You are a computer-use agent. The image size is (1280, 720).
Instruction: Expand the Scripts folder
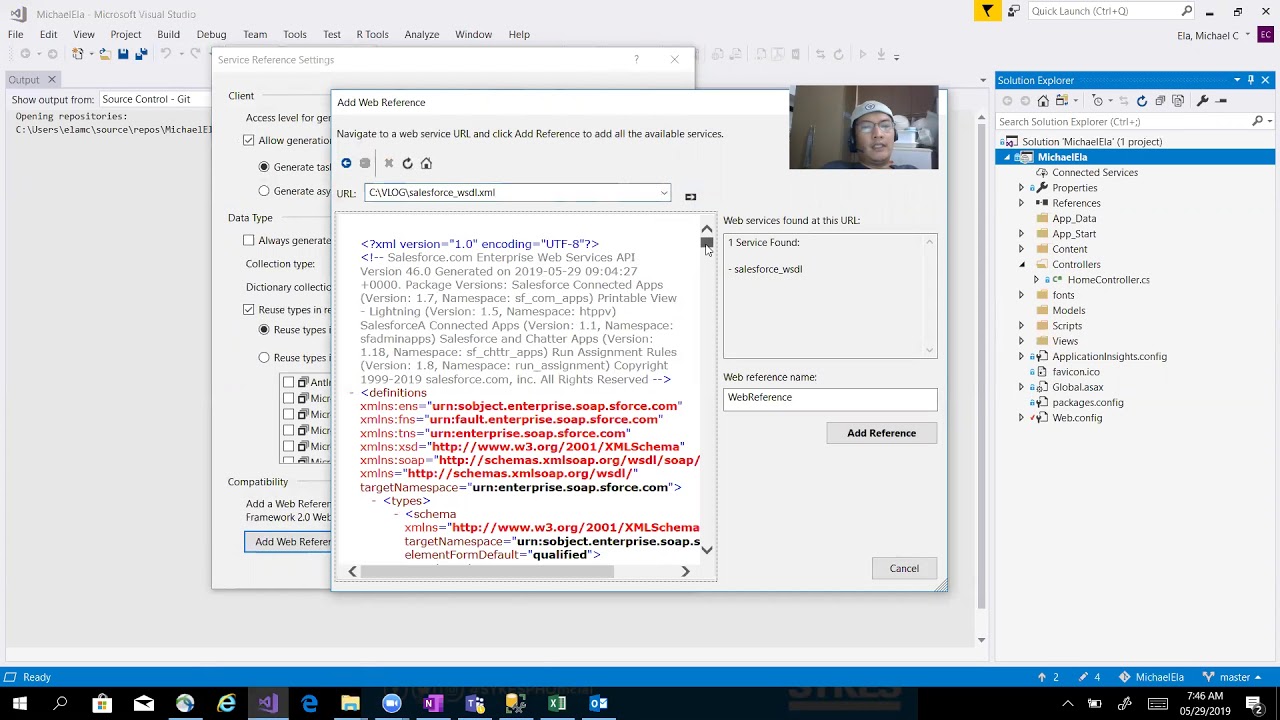click(1021, 326)
